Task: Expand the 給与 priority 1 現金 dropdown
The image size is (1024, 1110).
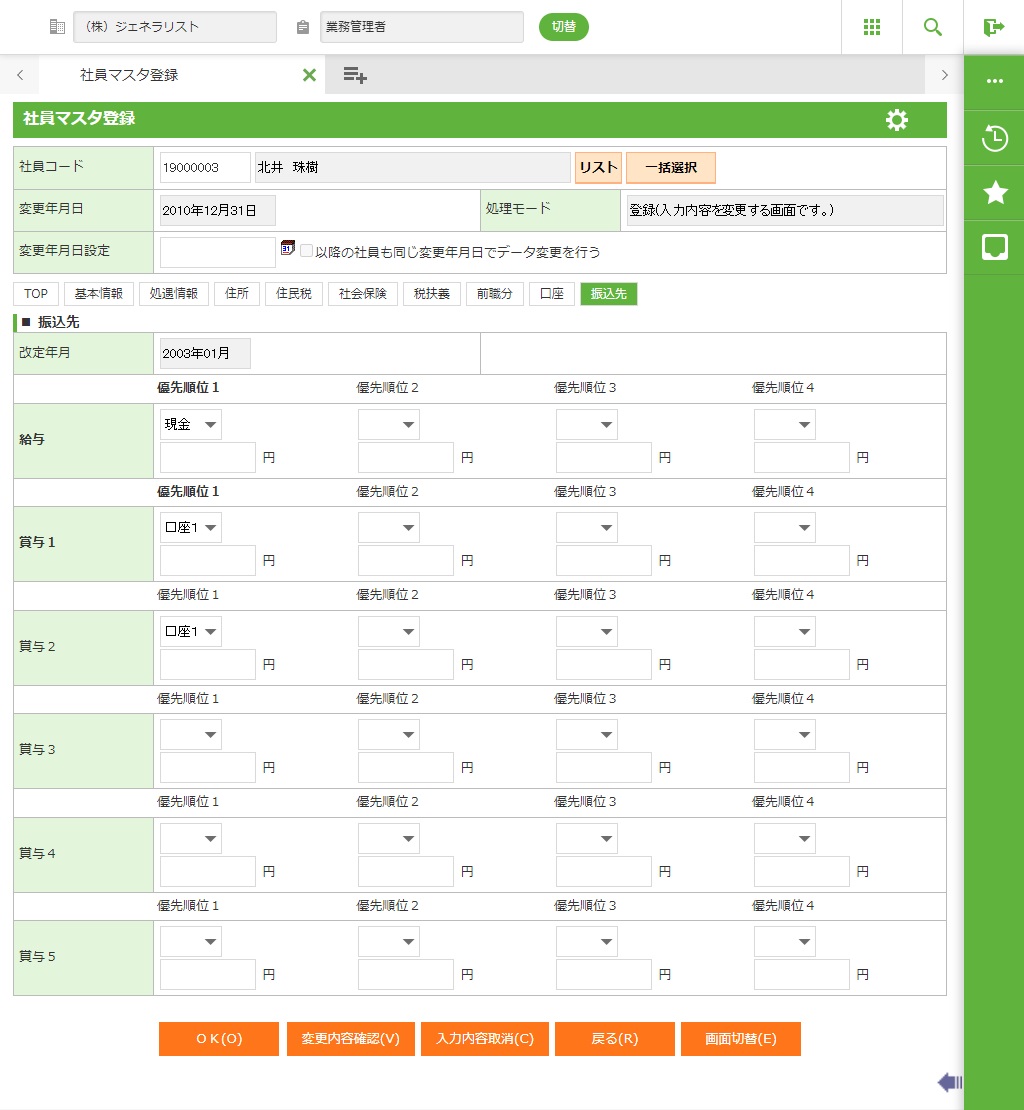Action: (191, 425)
